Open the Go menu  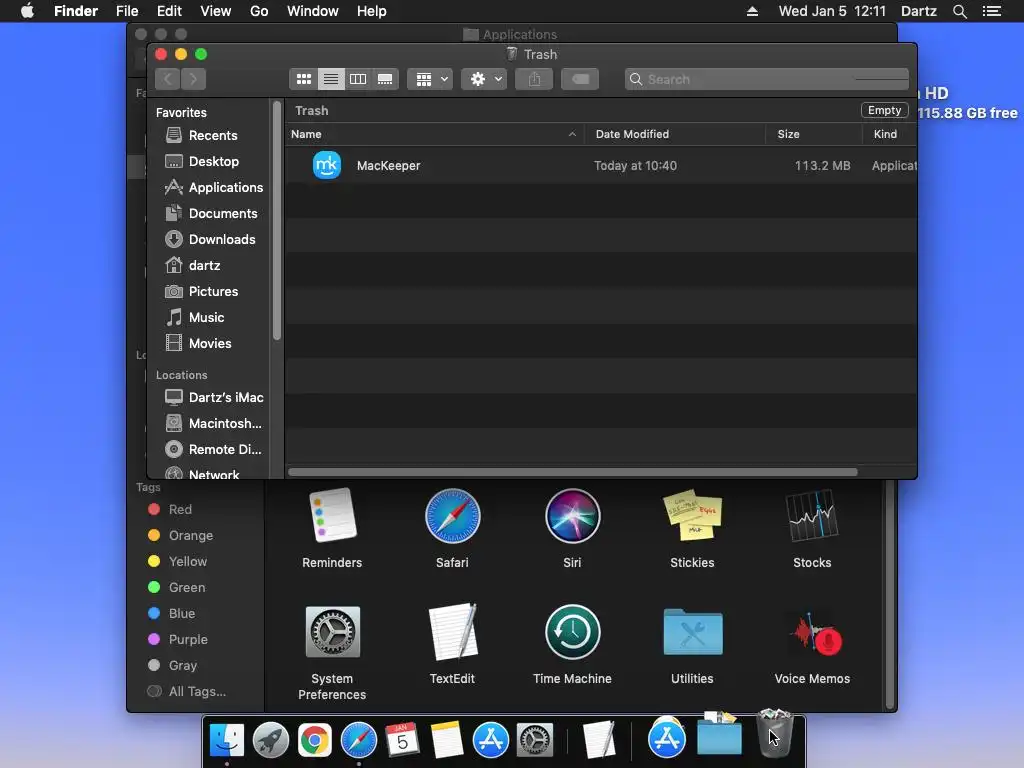(259, 11)
